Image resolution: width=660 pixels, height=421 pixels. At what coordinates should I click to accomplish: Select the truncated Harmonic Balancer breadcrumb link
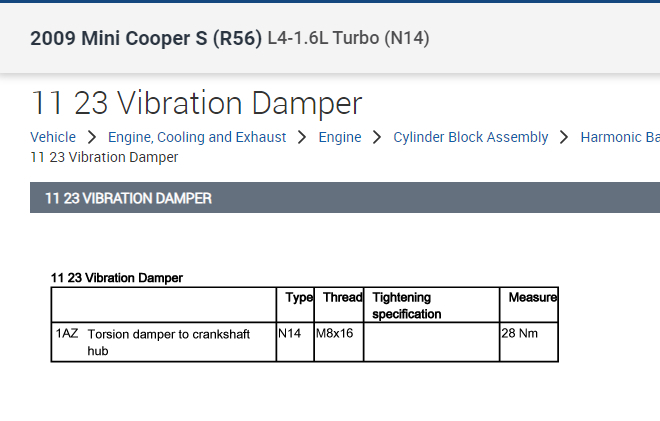pyautogui.click(x=619, y=137)
